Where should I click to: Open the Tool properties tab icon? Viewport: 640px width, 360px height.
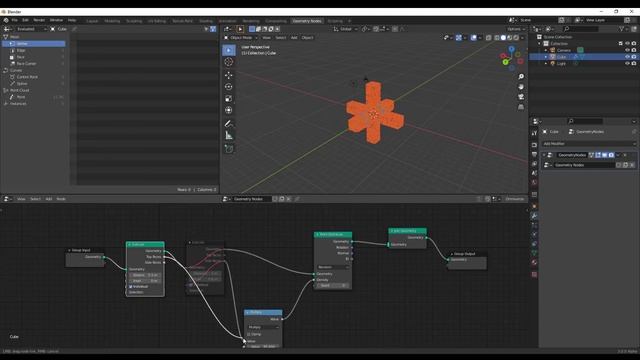point(534,133)
